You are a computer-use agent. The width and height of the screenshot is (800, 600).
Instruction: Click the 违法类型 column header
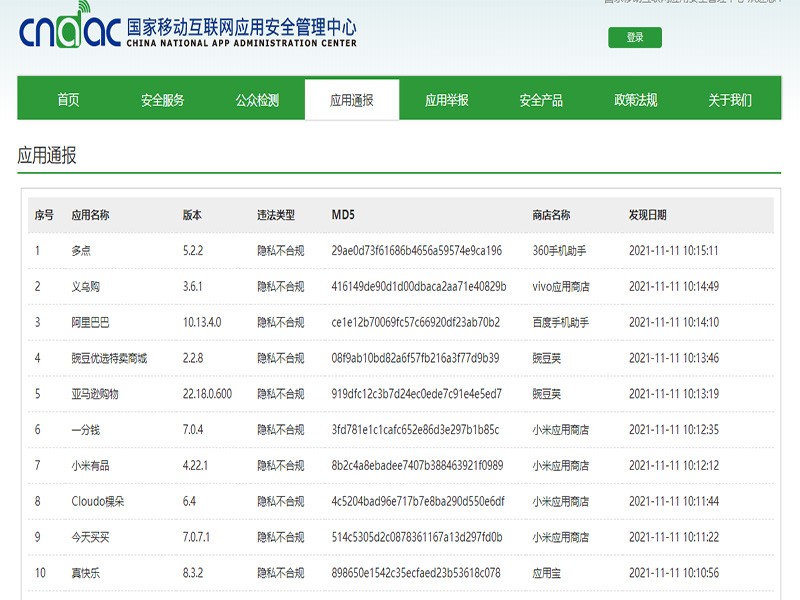[276, 215]
